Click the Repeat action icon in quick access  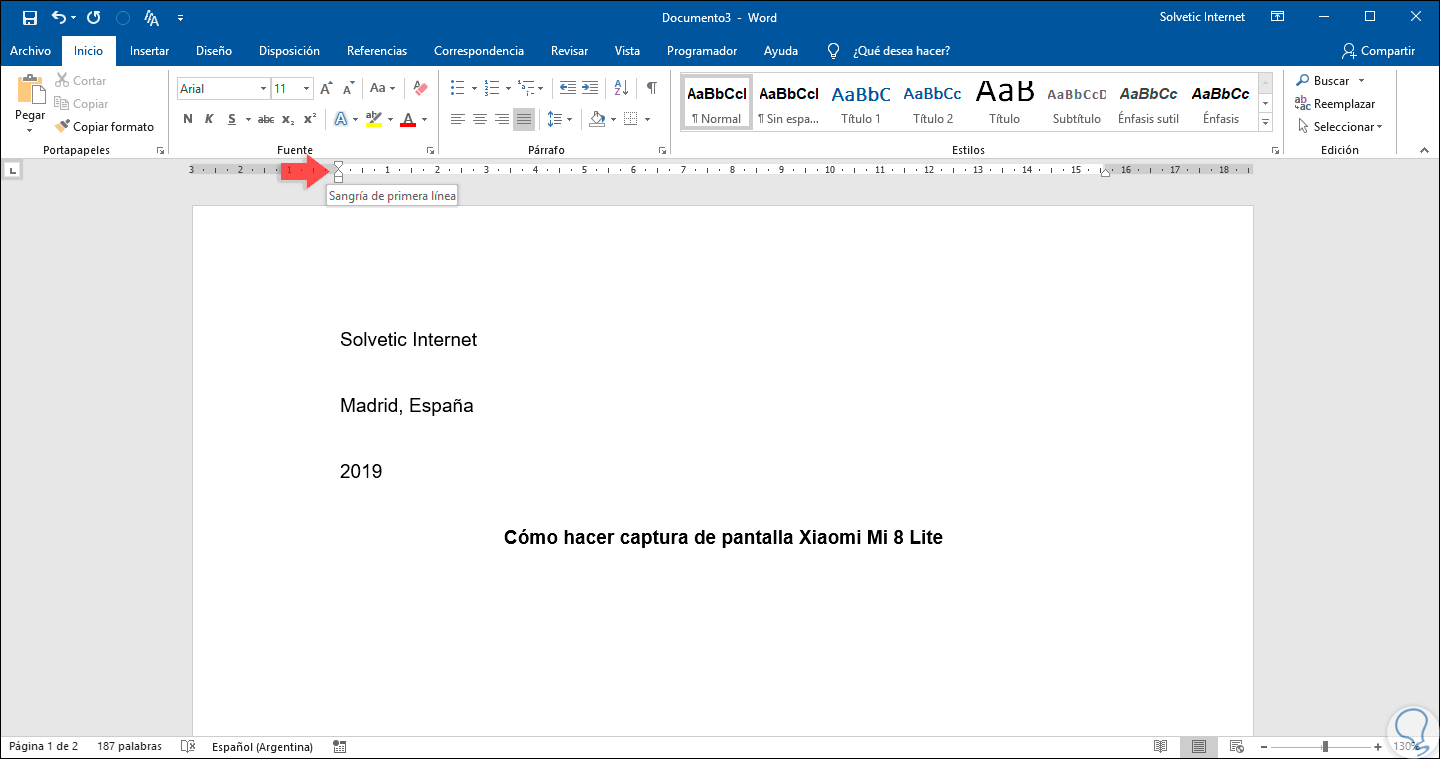93,17
